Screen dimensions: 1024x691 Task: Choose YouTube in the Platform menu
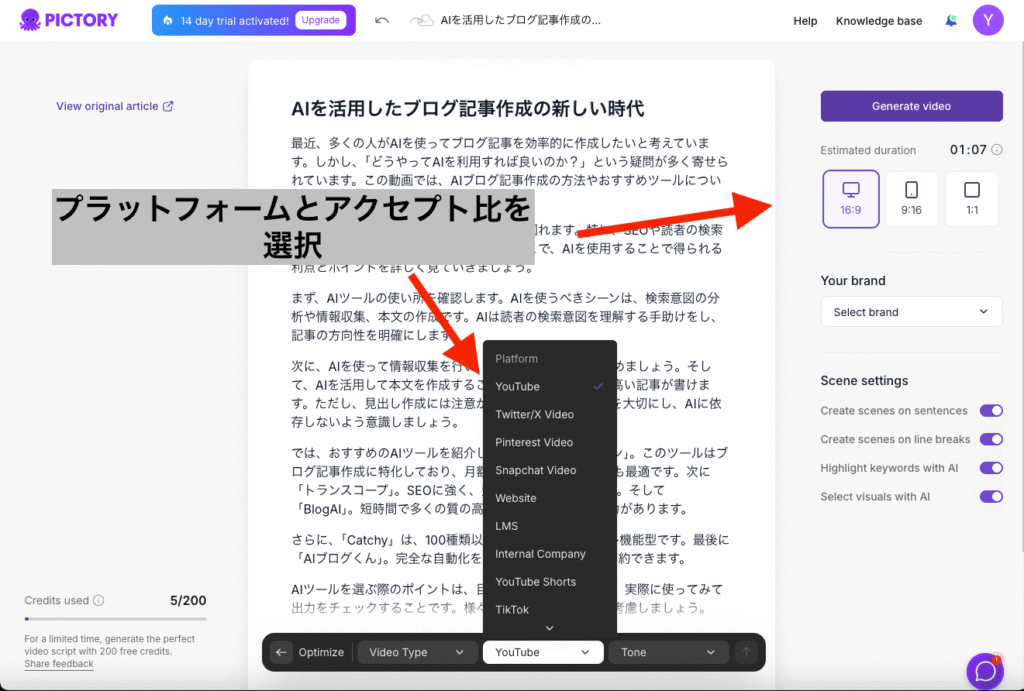[x=549, y=387]
